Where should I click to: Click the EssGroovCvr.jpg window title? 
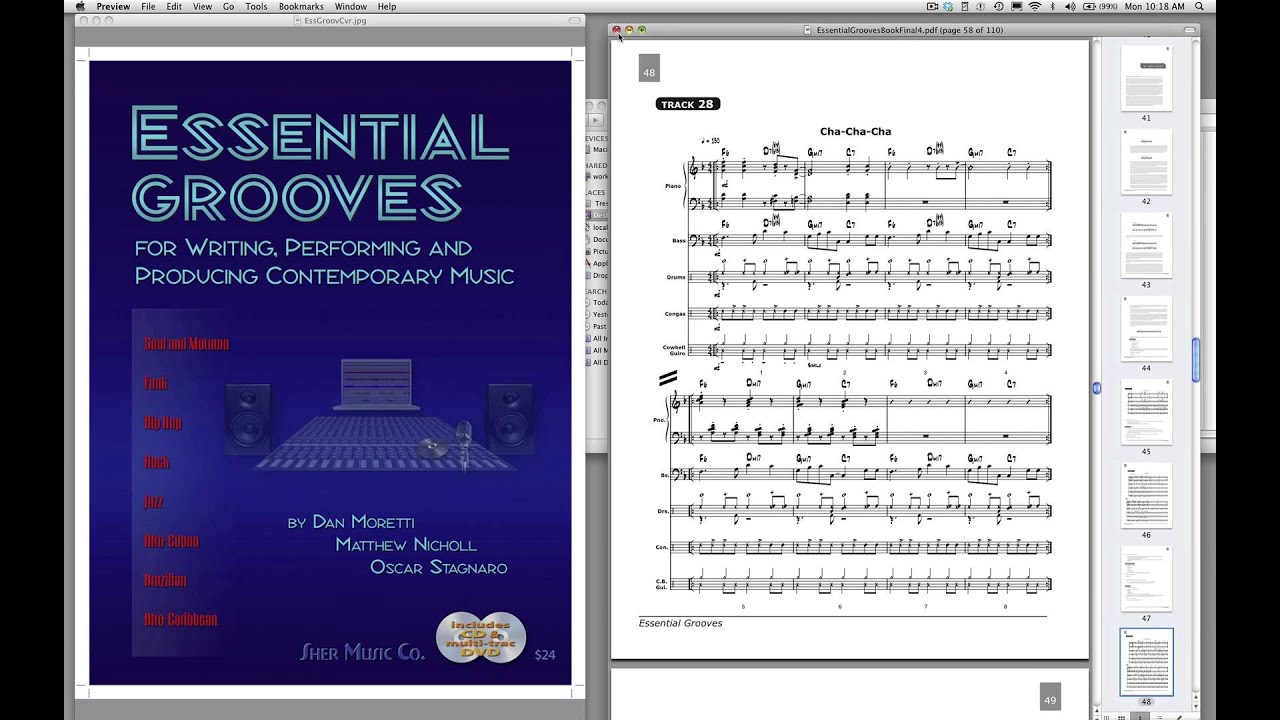point(328,20)
